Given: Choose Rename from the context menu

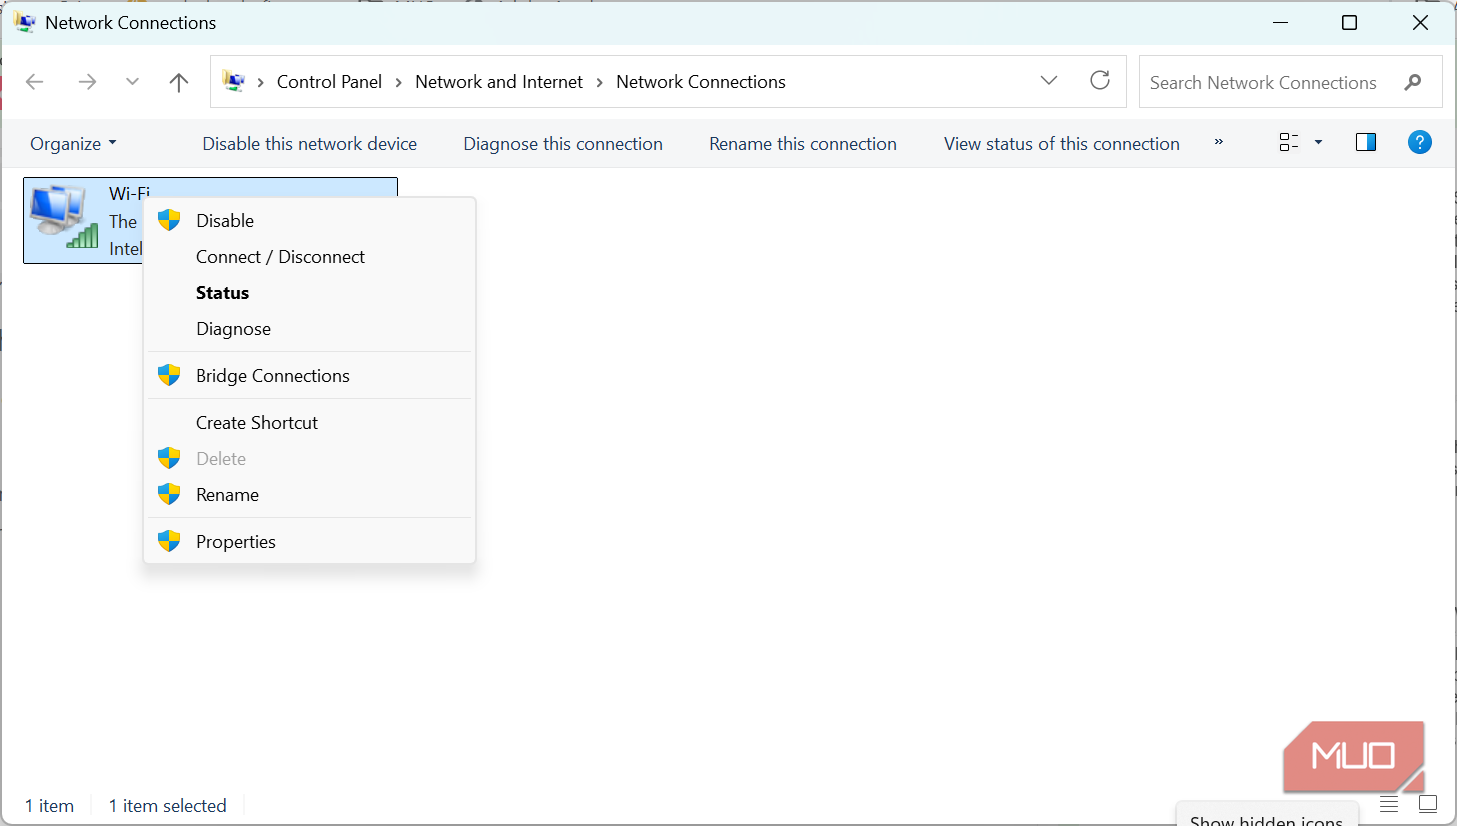Looking at the screenshot, I should click(x=310, y=494).
